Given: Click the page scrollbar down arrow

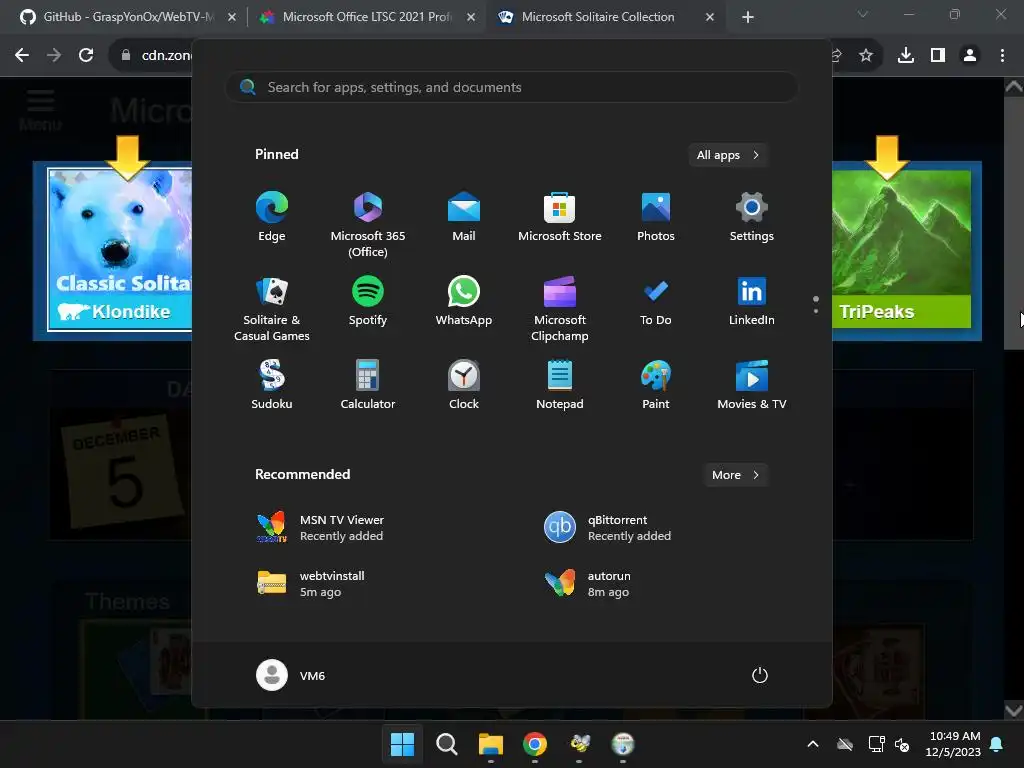Looking at the screenshot, I should [x=1014, y=710].
